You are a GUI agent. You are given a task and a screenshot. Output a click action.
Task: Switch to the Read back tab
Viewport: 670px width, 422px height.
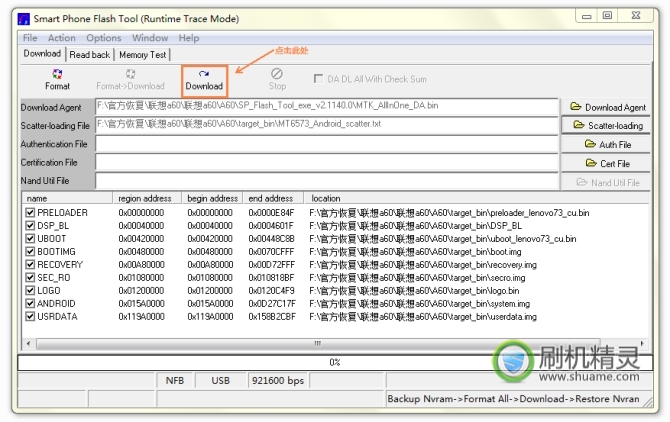click(x=90, y=55)
